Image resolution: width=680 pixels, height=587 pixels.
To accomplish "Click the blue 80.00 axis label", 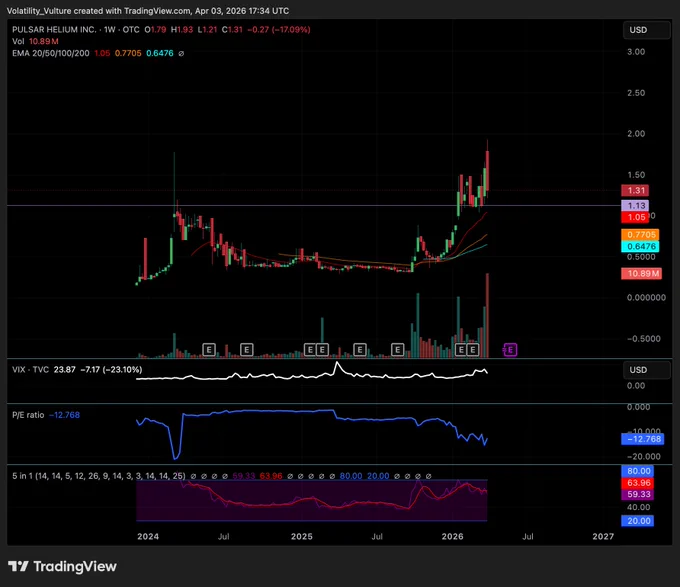I will [x=638, y=471].
